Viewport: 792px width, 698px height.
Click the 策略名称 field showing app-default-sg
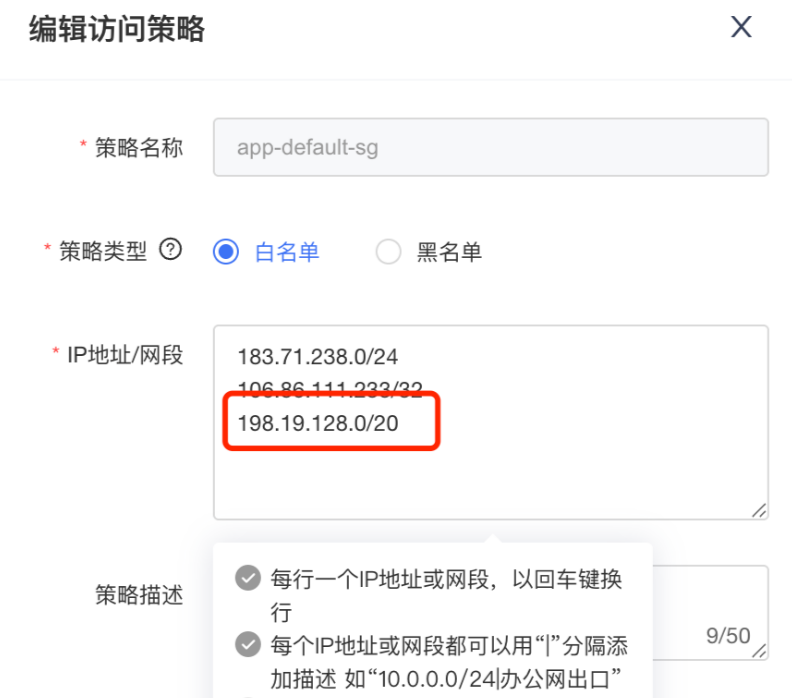490,148
